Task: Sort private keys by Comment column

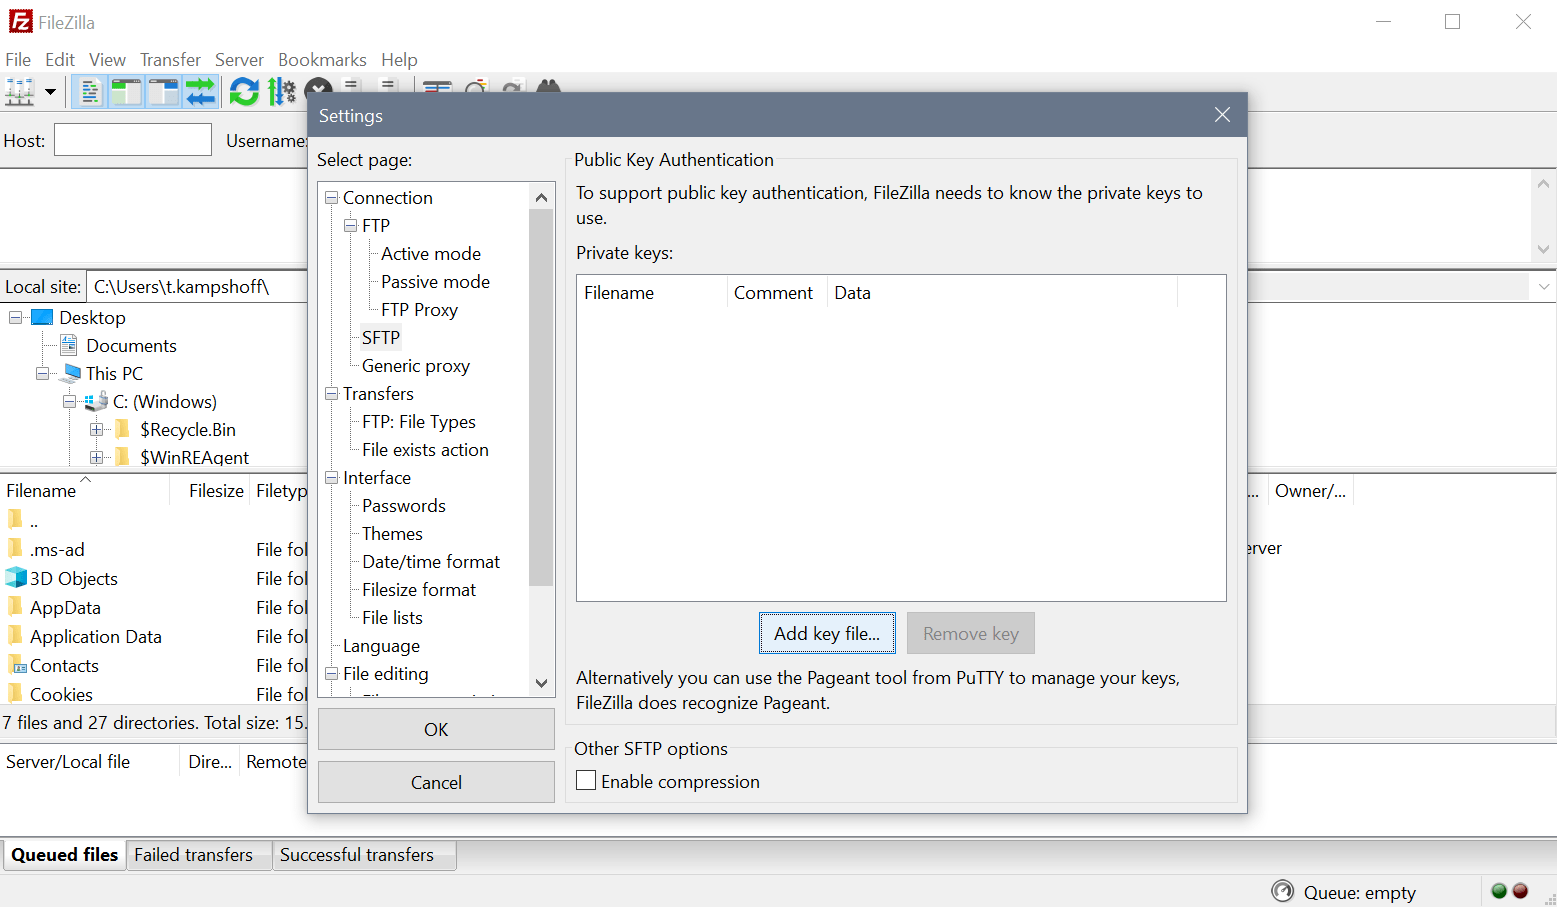Action: [776, 293]
